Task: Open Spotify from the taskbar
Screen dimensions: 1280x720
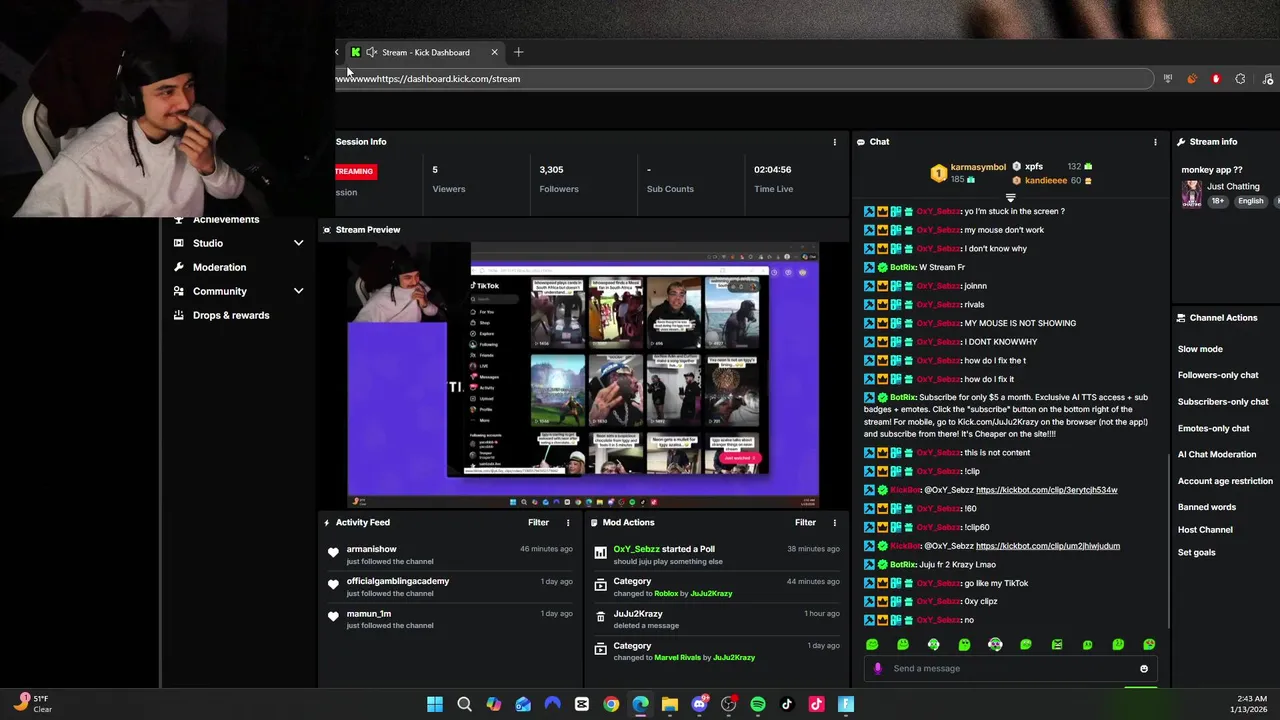Action: 758,704
